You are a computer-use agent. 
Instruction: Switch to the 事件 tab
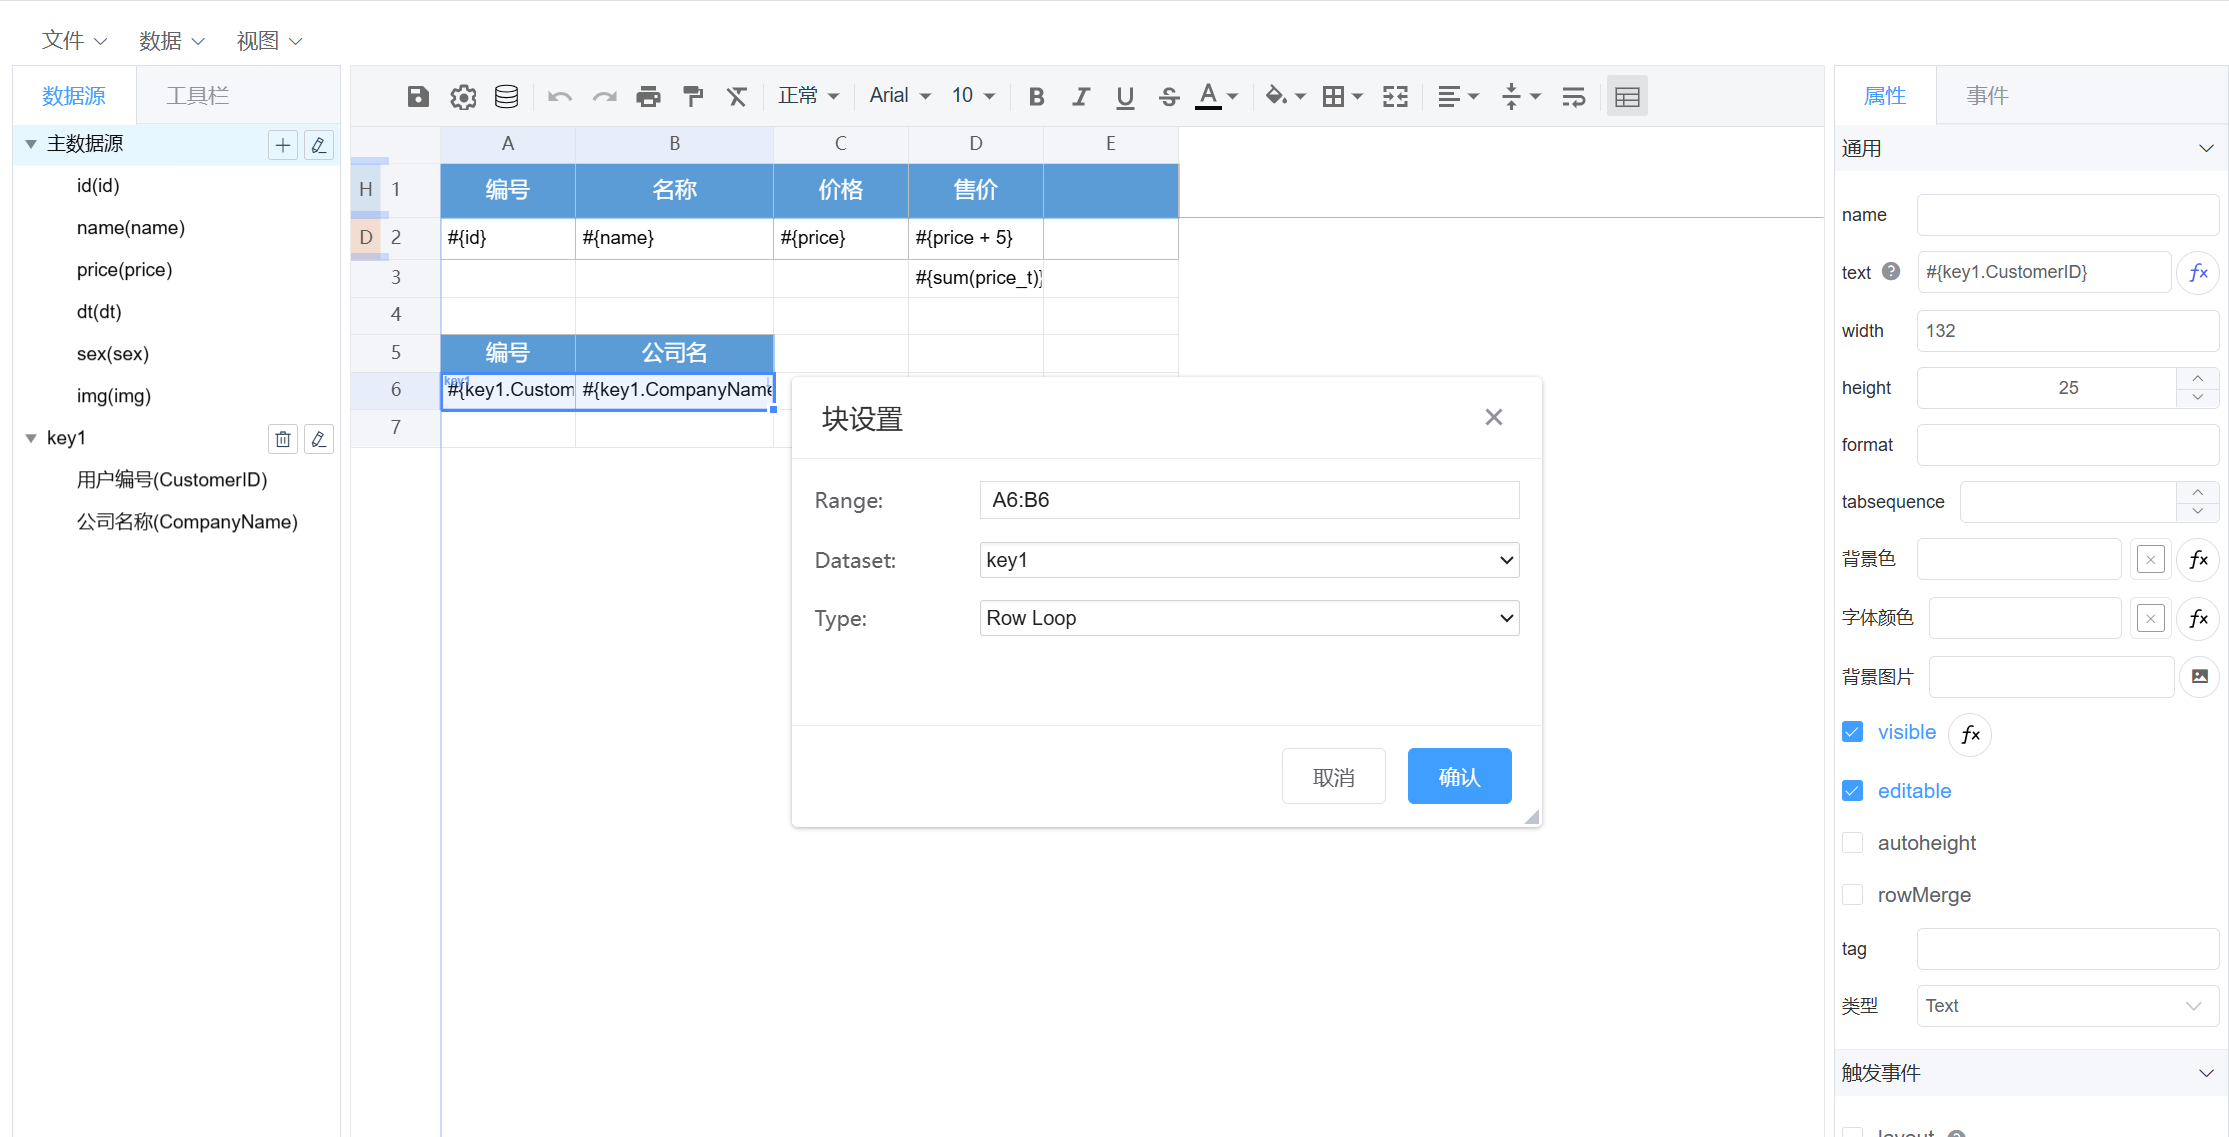click(x=1986, y=96)
